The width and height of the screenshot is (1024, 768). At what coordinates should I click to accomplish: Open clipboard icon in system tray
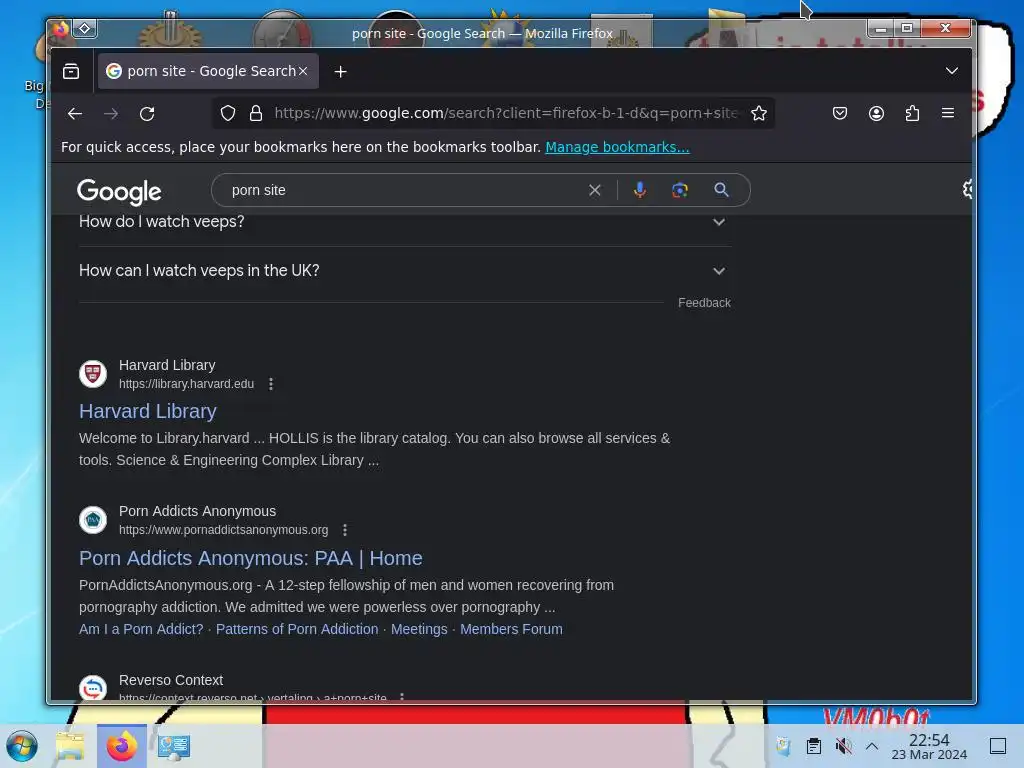[814, 746]
